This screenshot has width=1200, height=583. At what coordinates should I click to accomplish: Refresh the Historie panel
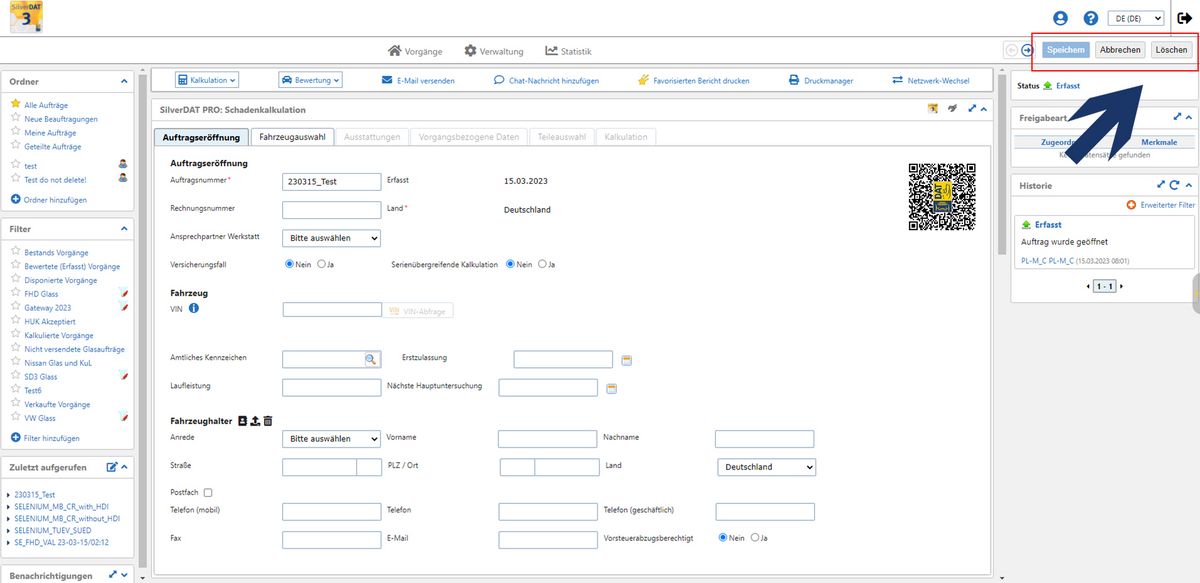coord(1175,185)
